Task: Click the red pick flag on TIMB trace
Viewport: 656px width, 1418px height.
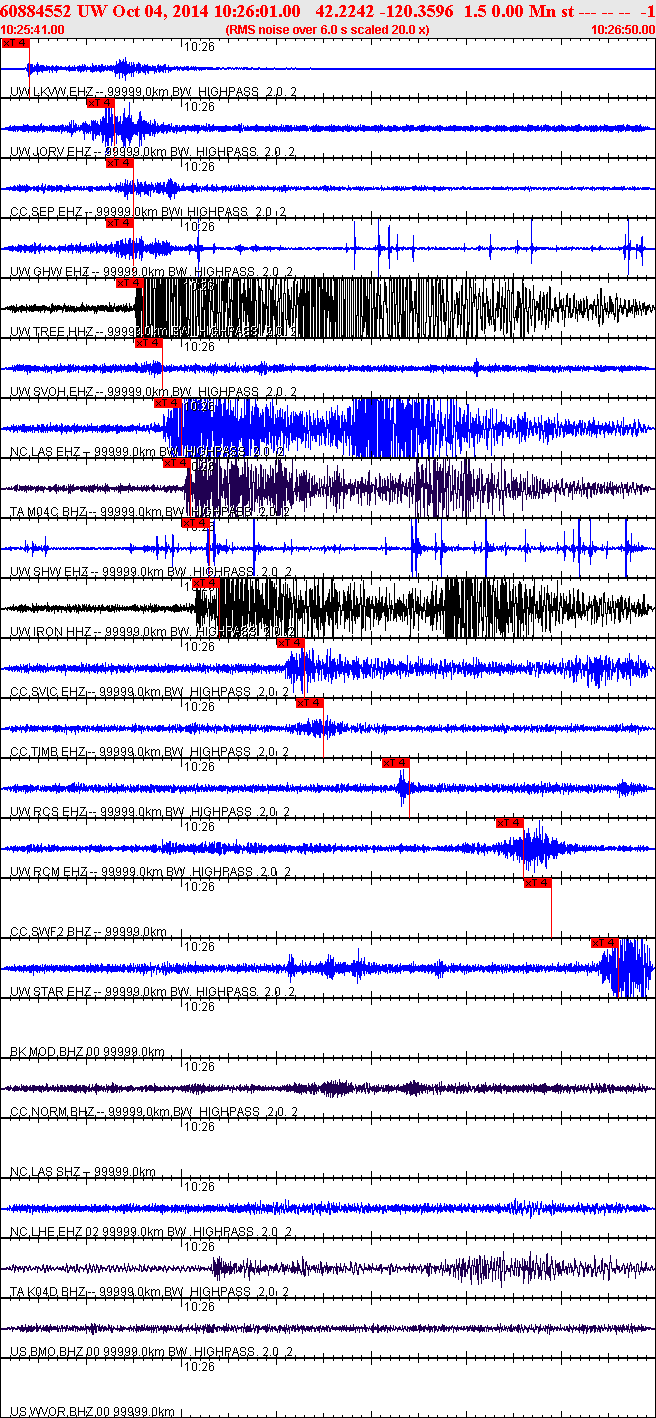Action: click(310, 703)
